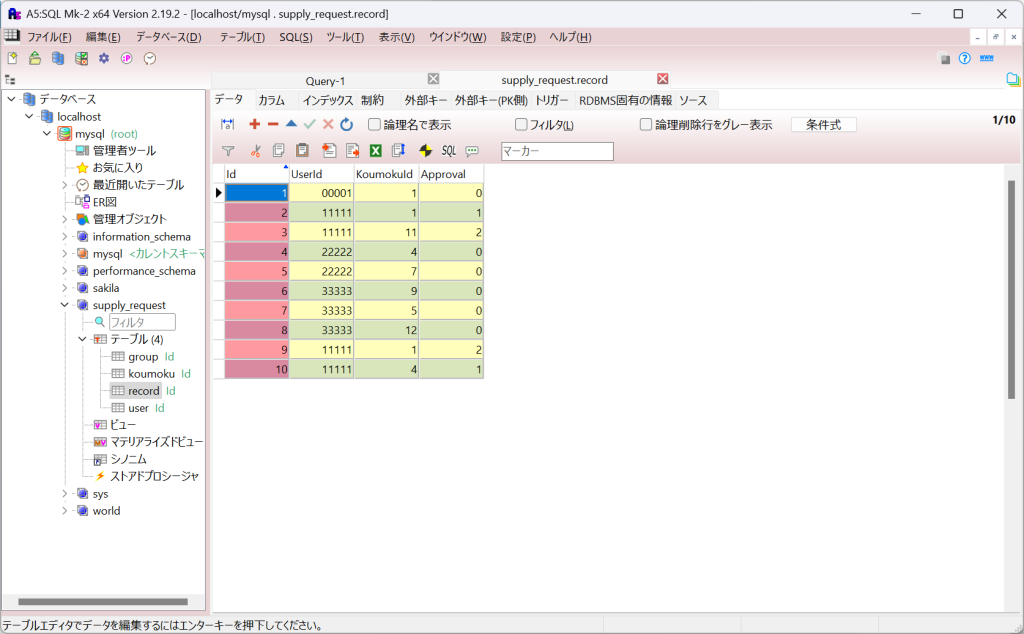
Task: Collapse the supply_request schema node
Action: click(x=65, y=305)
